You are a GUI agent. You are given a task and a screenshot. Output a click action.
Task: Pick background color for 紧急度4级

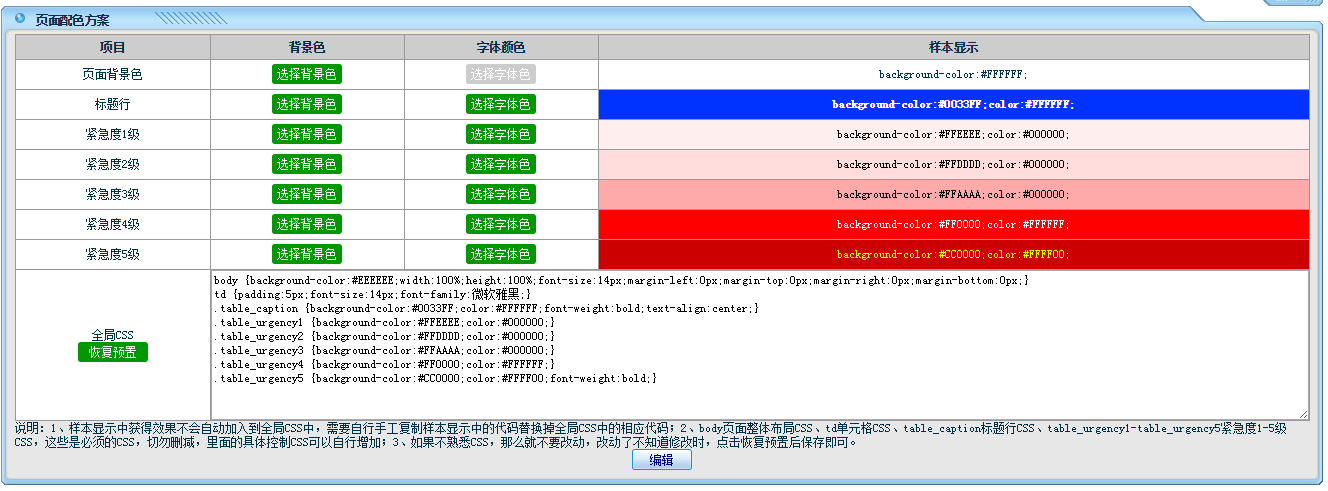pos(307,224)
